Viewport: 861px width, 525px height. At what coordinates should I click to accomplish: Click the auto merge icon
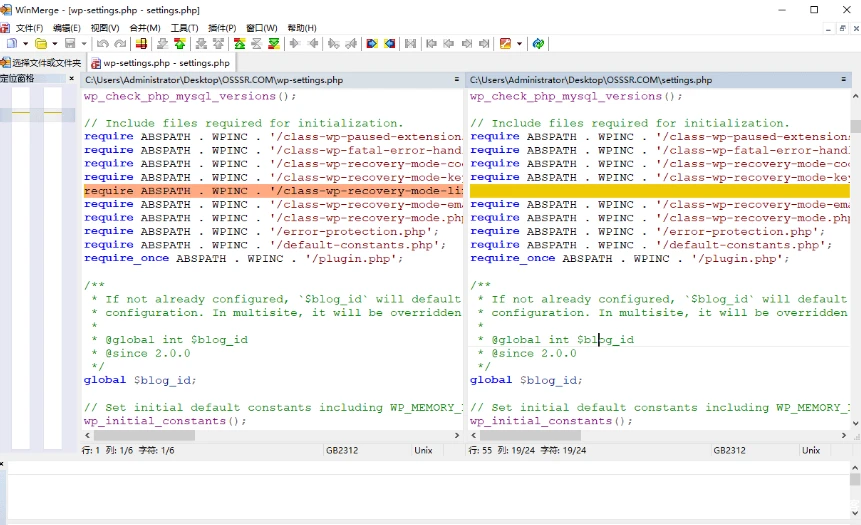pos(410,43)
